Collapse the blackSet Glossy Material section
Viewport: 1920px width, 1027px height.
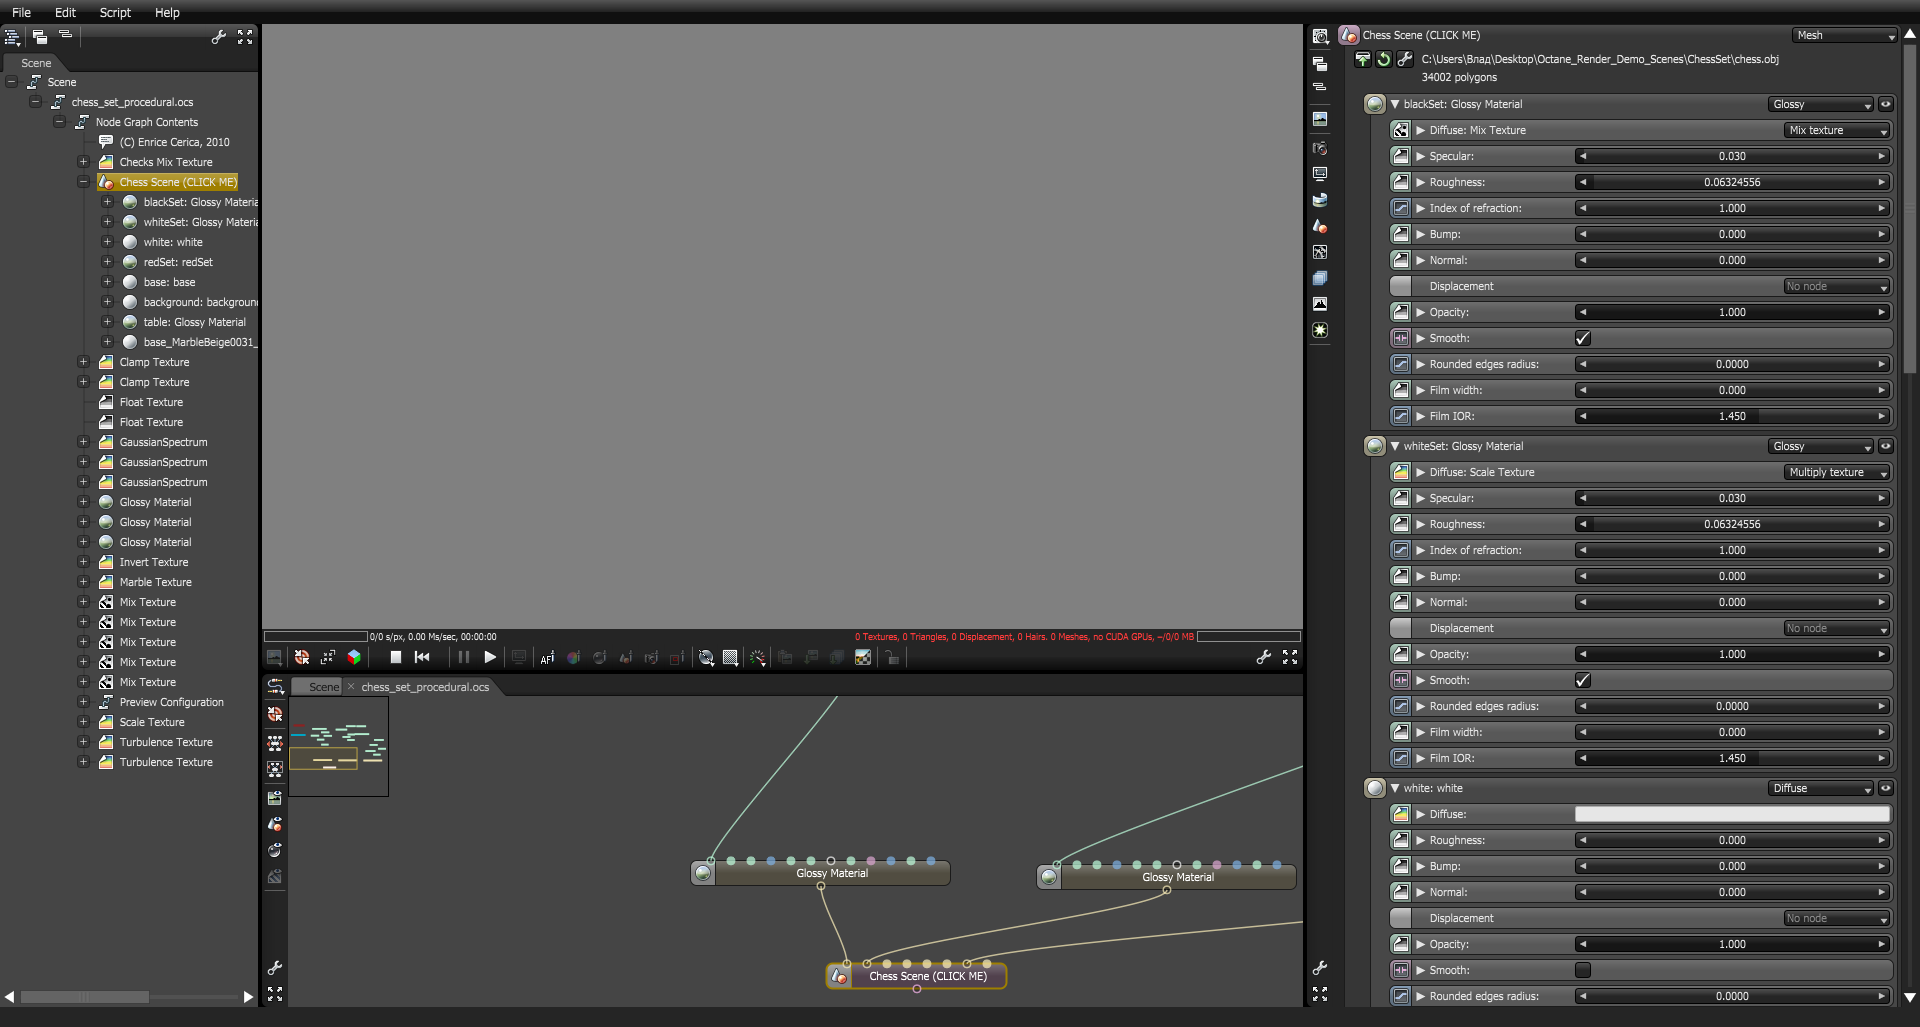tap(1395, 104)
